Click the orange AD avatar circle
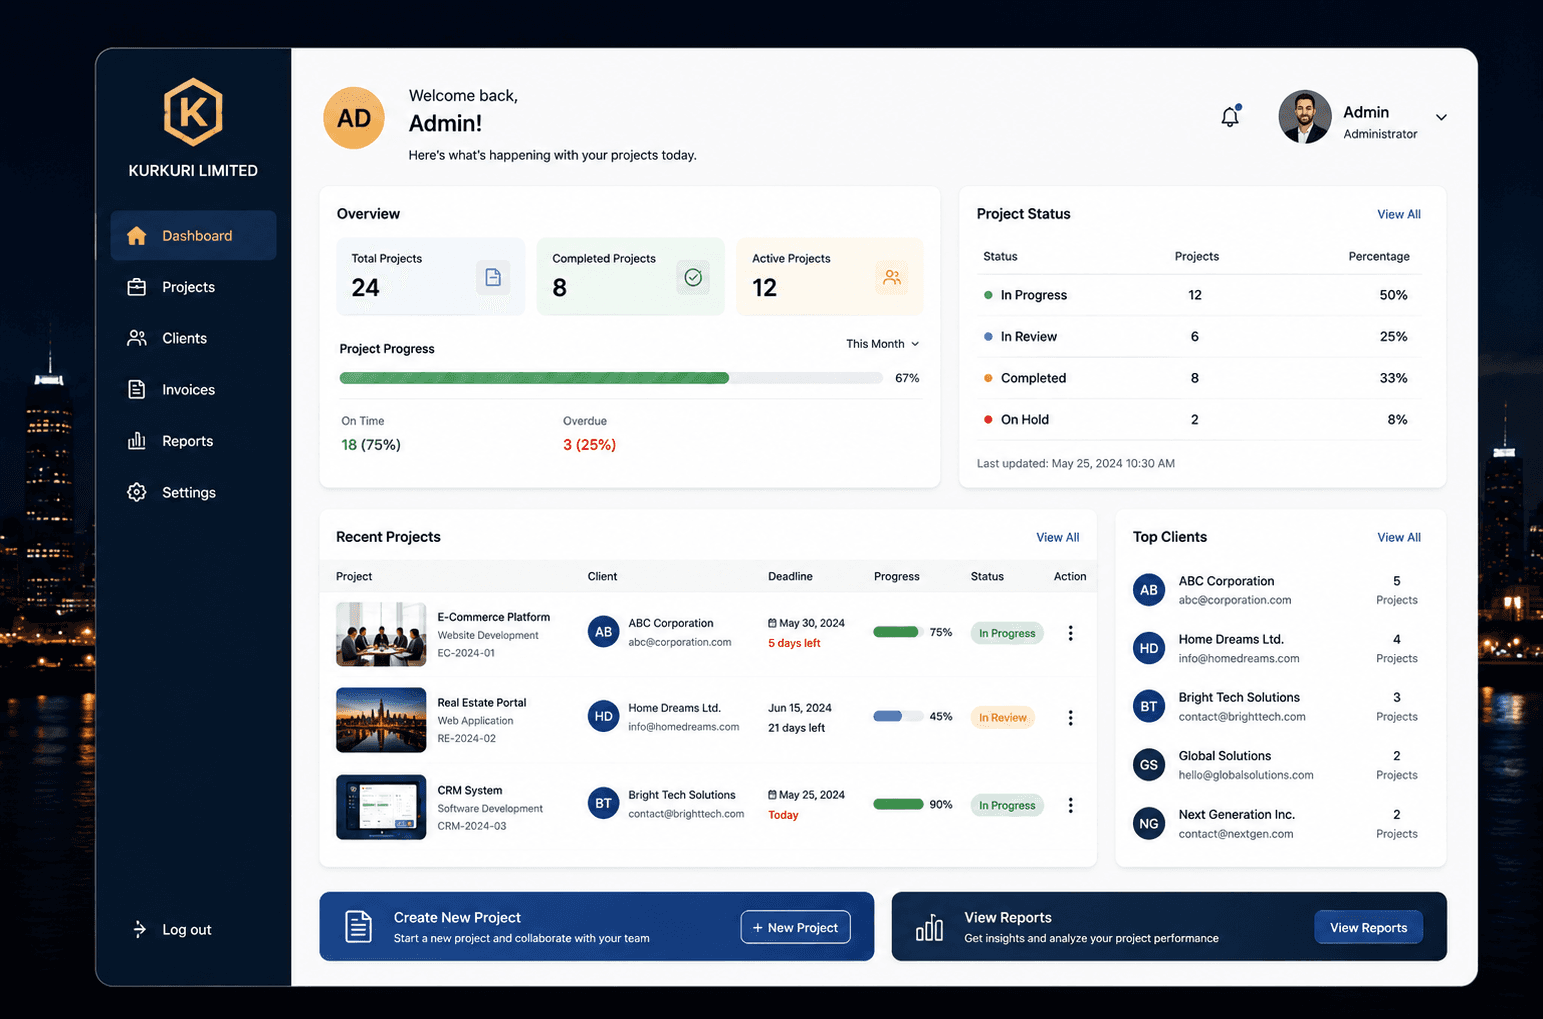 pos(354,118)
